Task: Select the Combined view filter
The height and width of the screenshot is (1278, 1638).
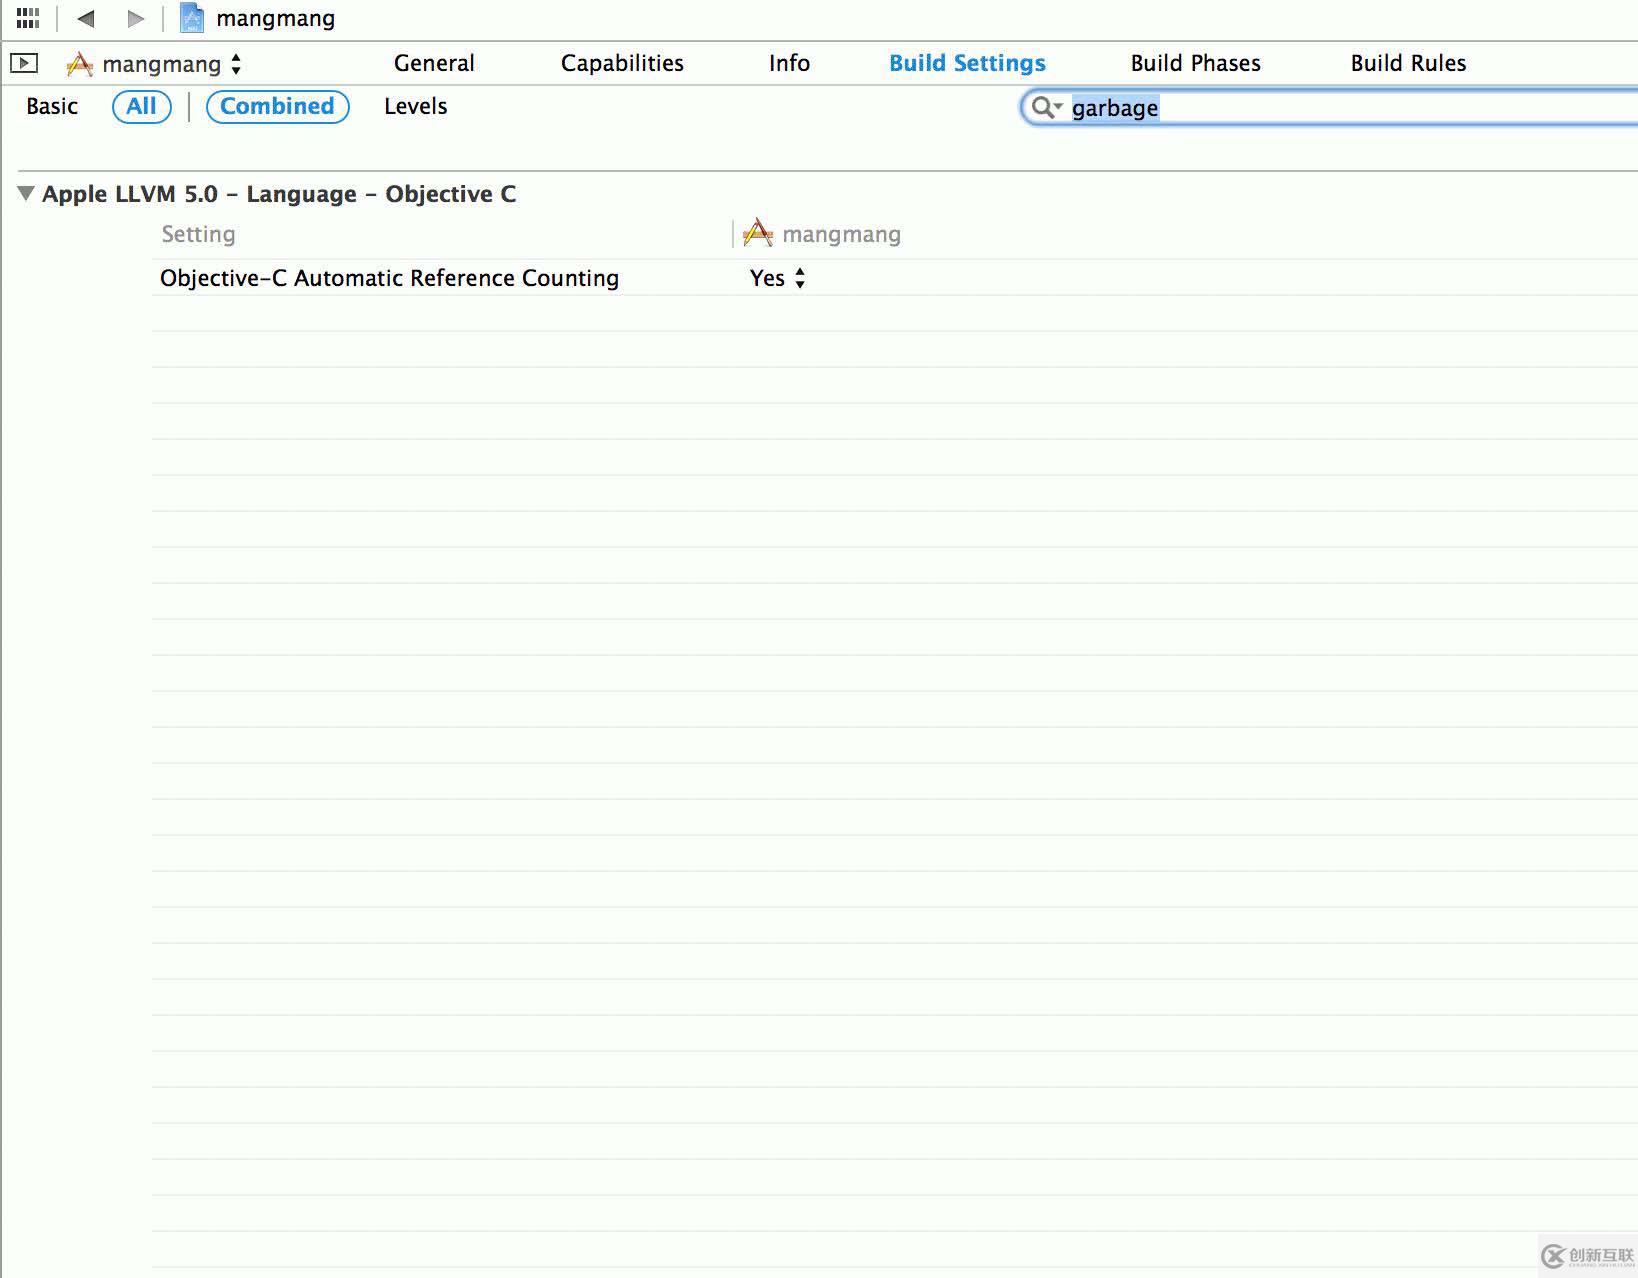Action: pyautogui.click(x=277, y=106)
